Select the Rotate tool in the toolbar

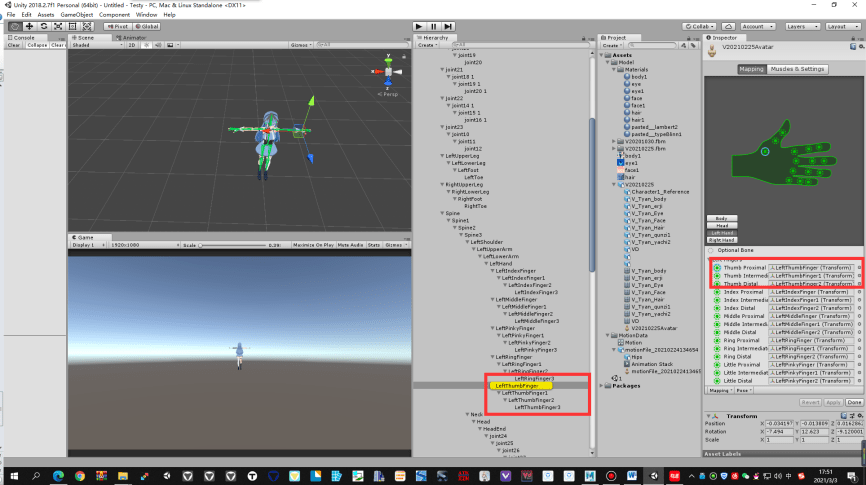pyautogui.click(x=44, y=27)
